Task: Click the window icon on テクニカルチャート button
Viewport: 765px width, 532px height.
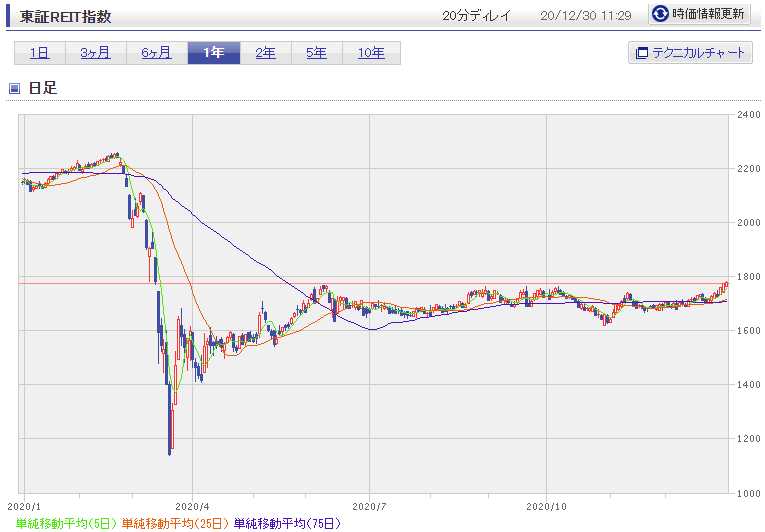Action: 642,53
